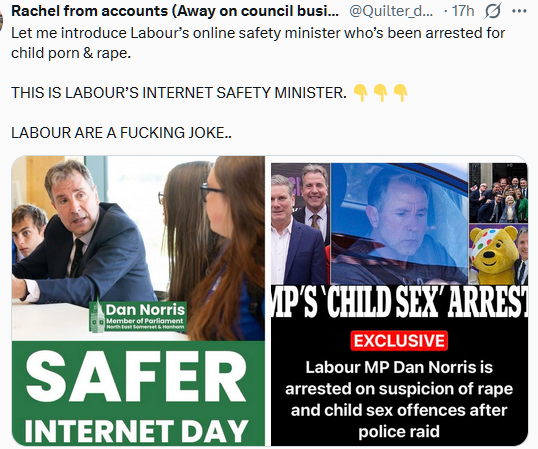The image size is (538, 449).
Task: Click the yellow bear mascot photo
Action: click(498, 254)
